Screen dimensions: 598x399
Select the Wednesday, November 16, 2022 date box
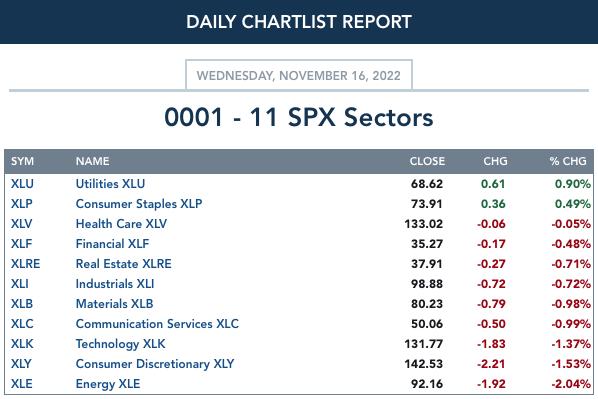pos(299,75)
